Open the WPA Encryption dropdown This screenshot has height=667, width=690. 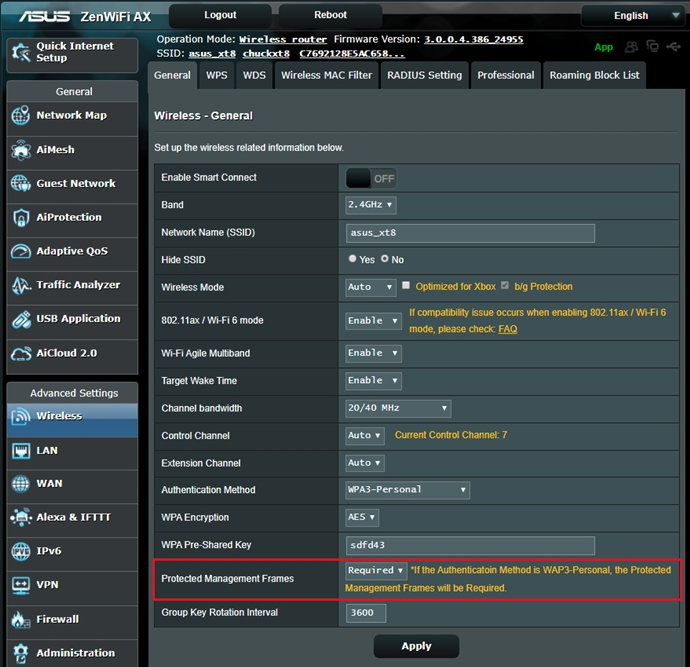pyautogui.click(x=362, y=517)
